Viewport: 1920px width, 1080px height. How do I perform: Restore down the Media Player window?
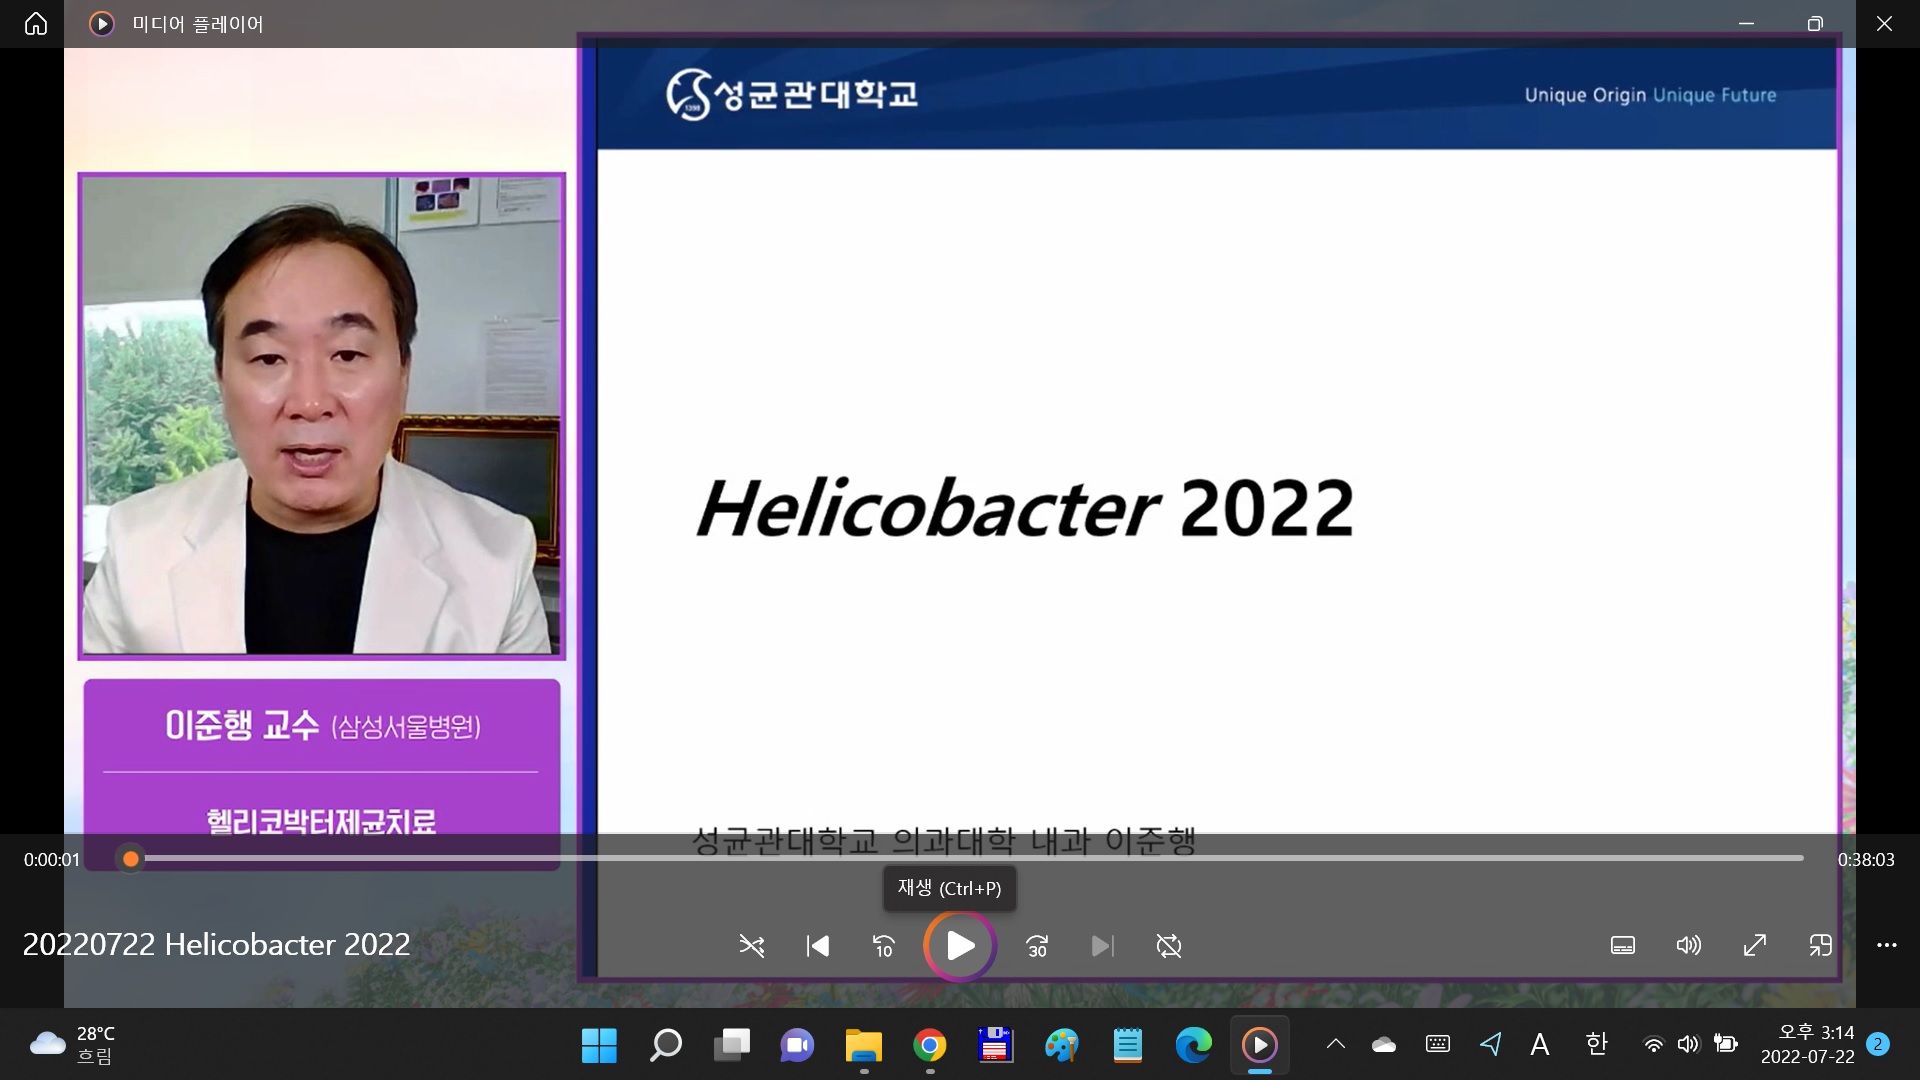(1815, 23)
